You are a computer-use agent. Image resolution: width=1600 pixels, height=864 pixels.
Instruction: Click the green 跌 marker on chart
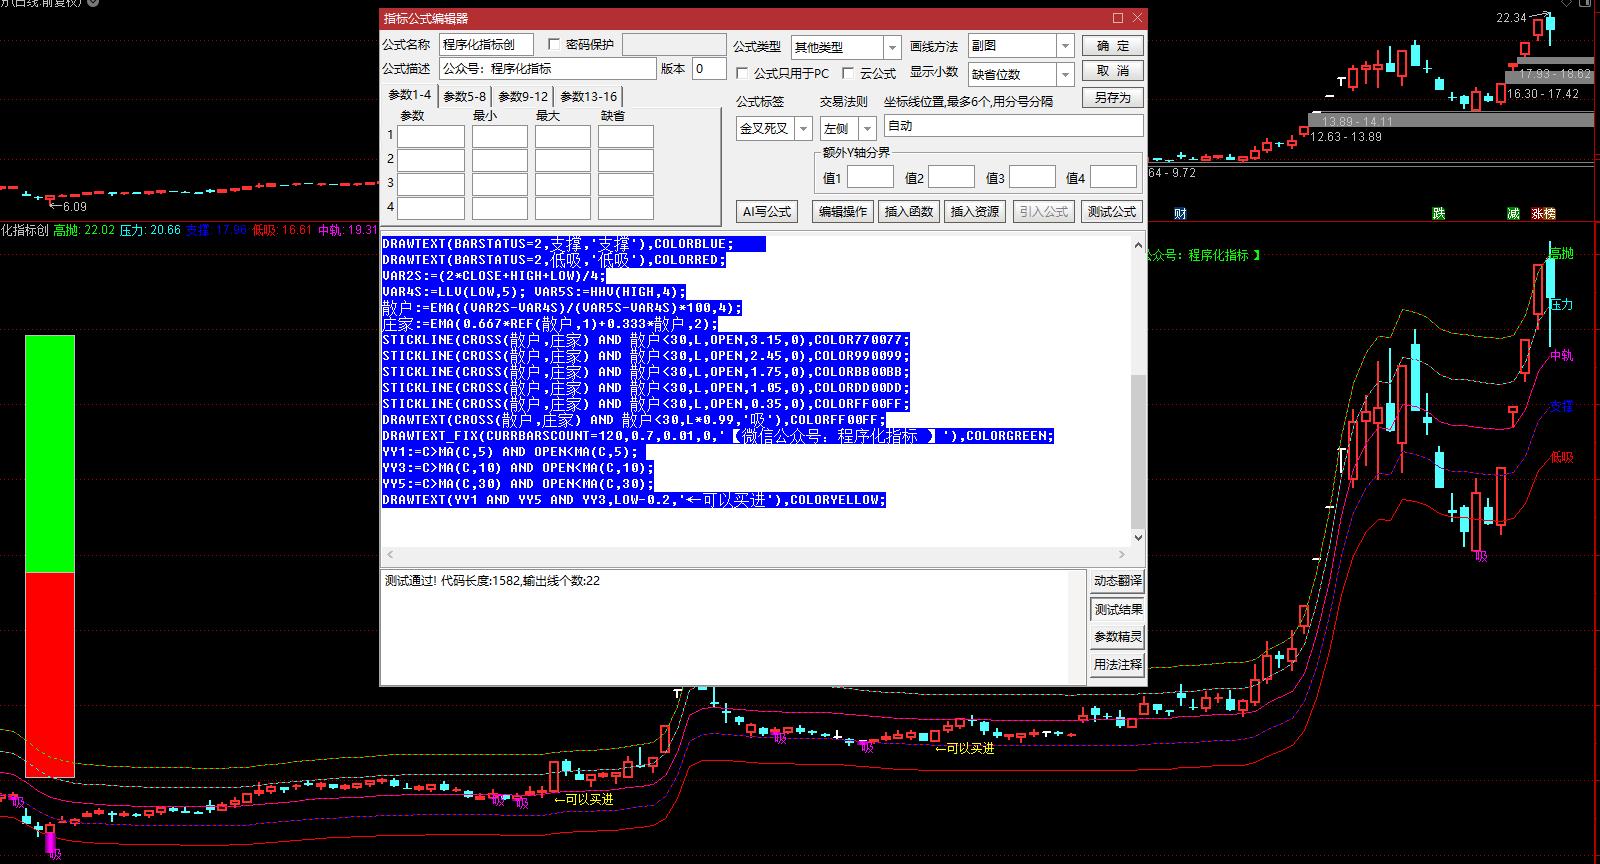(1438, 214)
